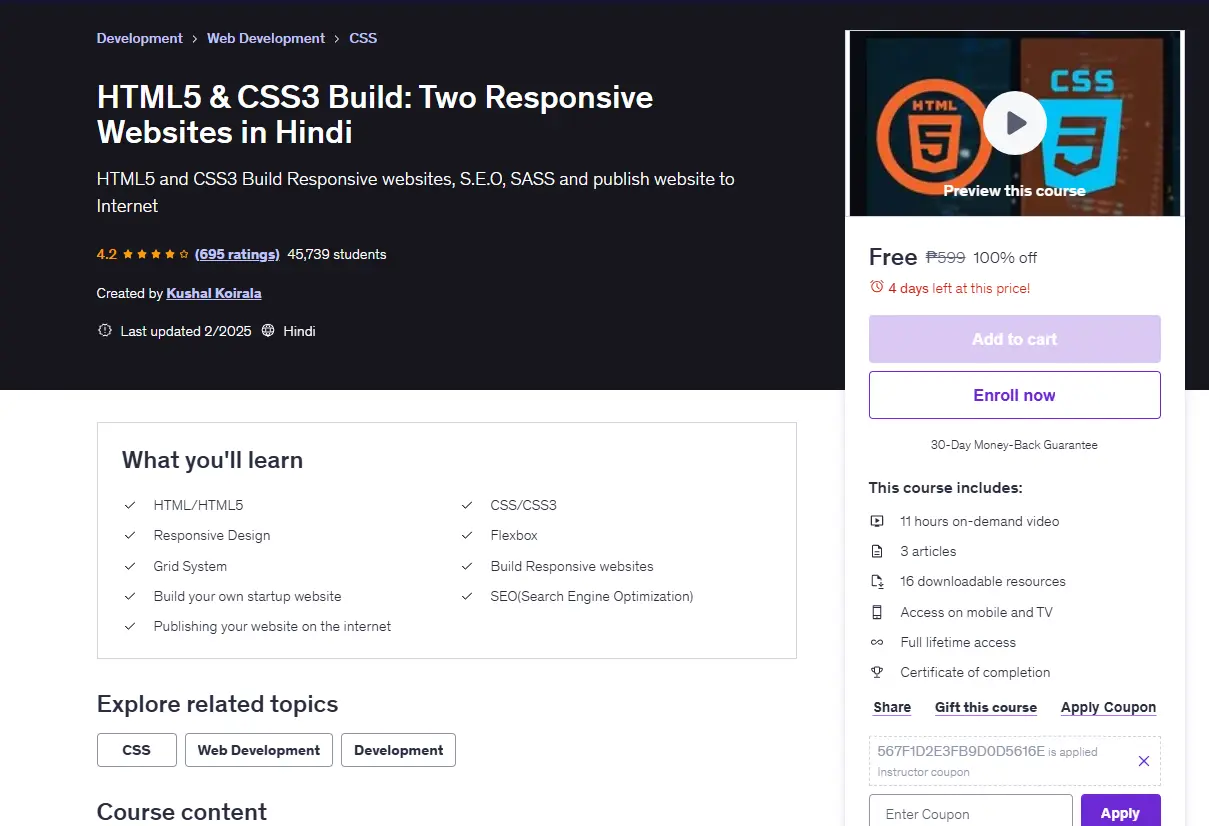
Task: Click the on-demand video icon
Action: 877,521
